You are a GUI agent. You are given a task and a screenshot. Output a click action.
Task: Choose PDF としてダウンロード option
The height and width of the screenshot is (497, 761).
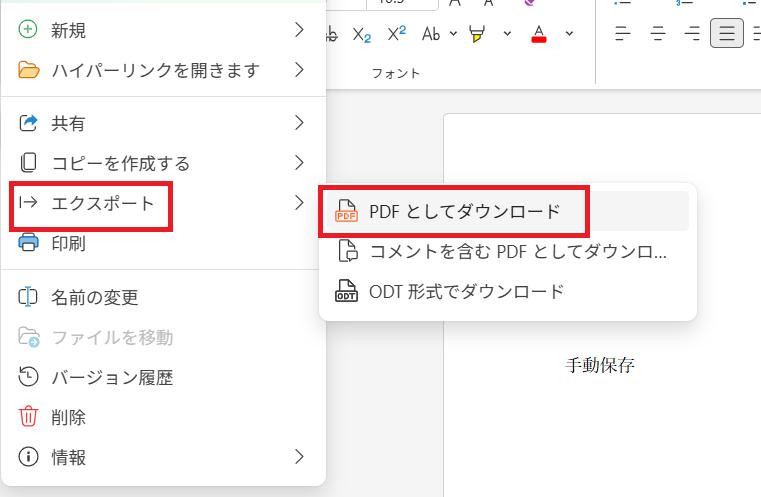[x=508, y=211]
